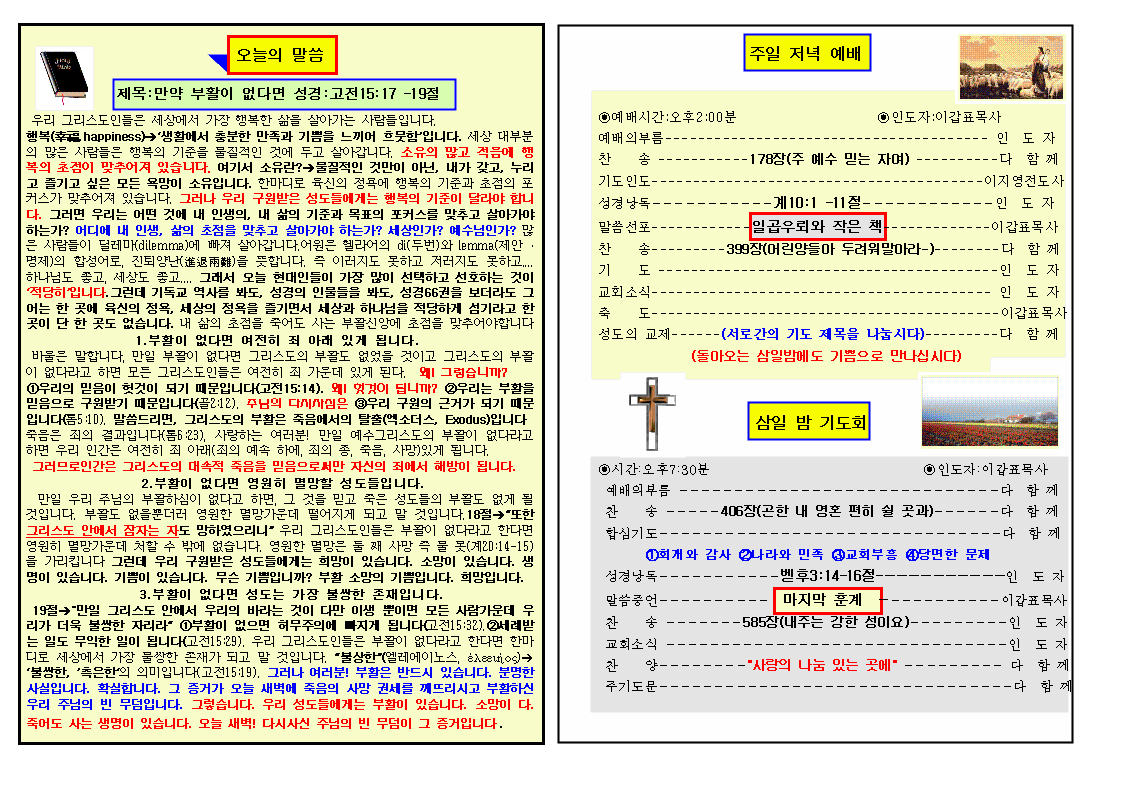Click the red-boxed 일곱우뢰와 작은 책 title
The width and height of the screenshot is (1123, 794).
coord(817,227)
